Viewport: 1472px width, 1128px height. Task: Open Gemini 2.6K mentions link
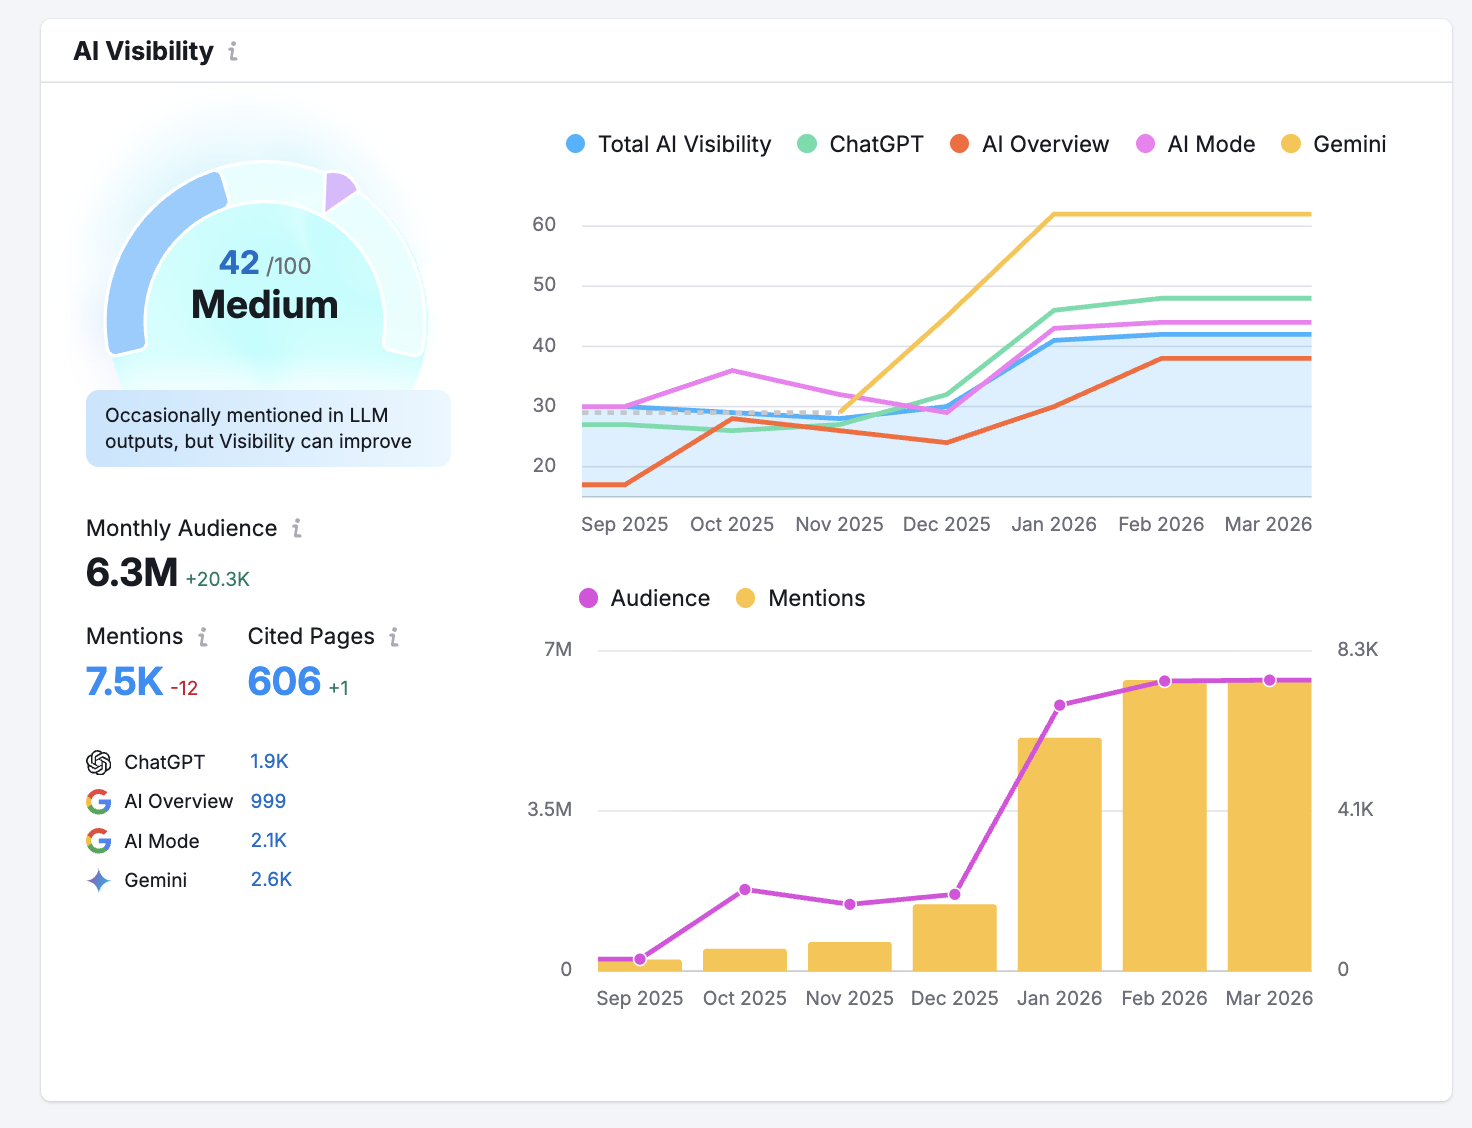pos(271,880)
